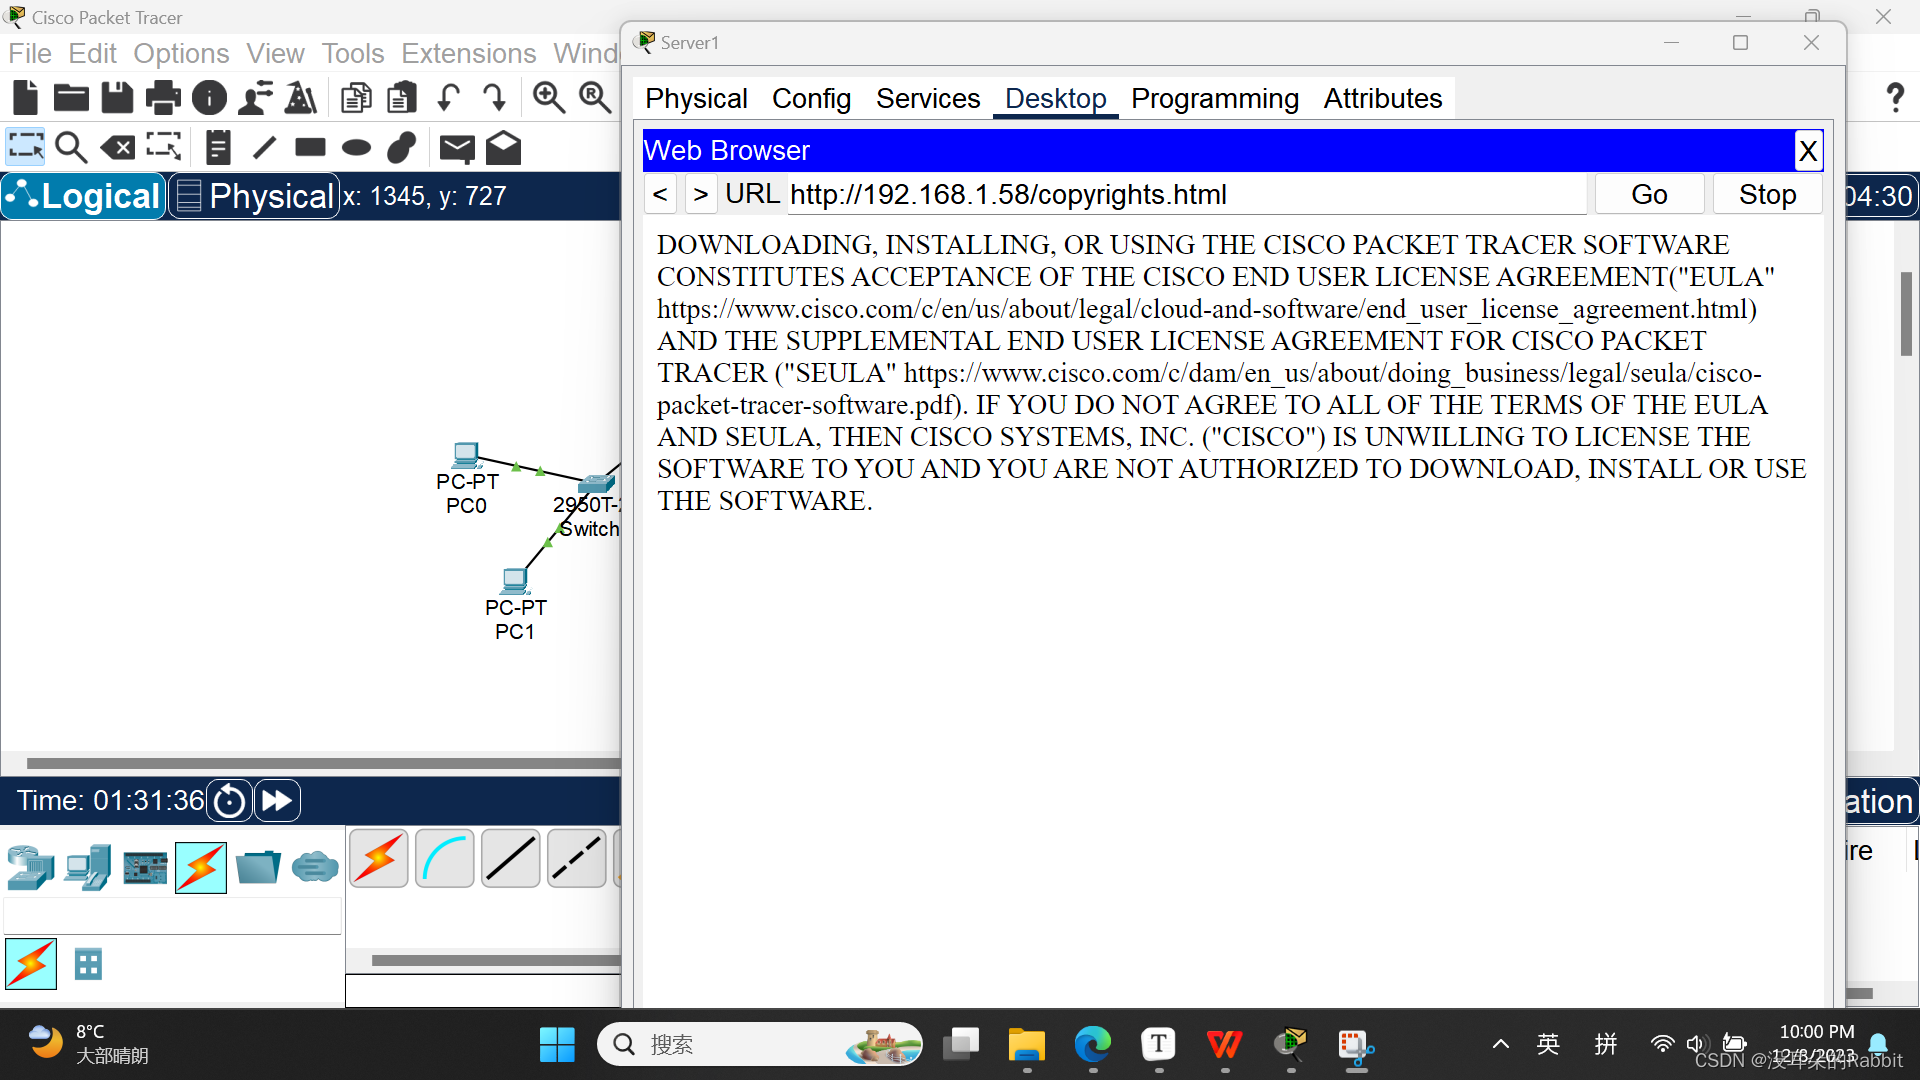Add a simple PDU envelope
The width and height of the screenshot is (1920, 1080).
coord(457,148)
